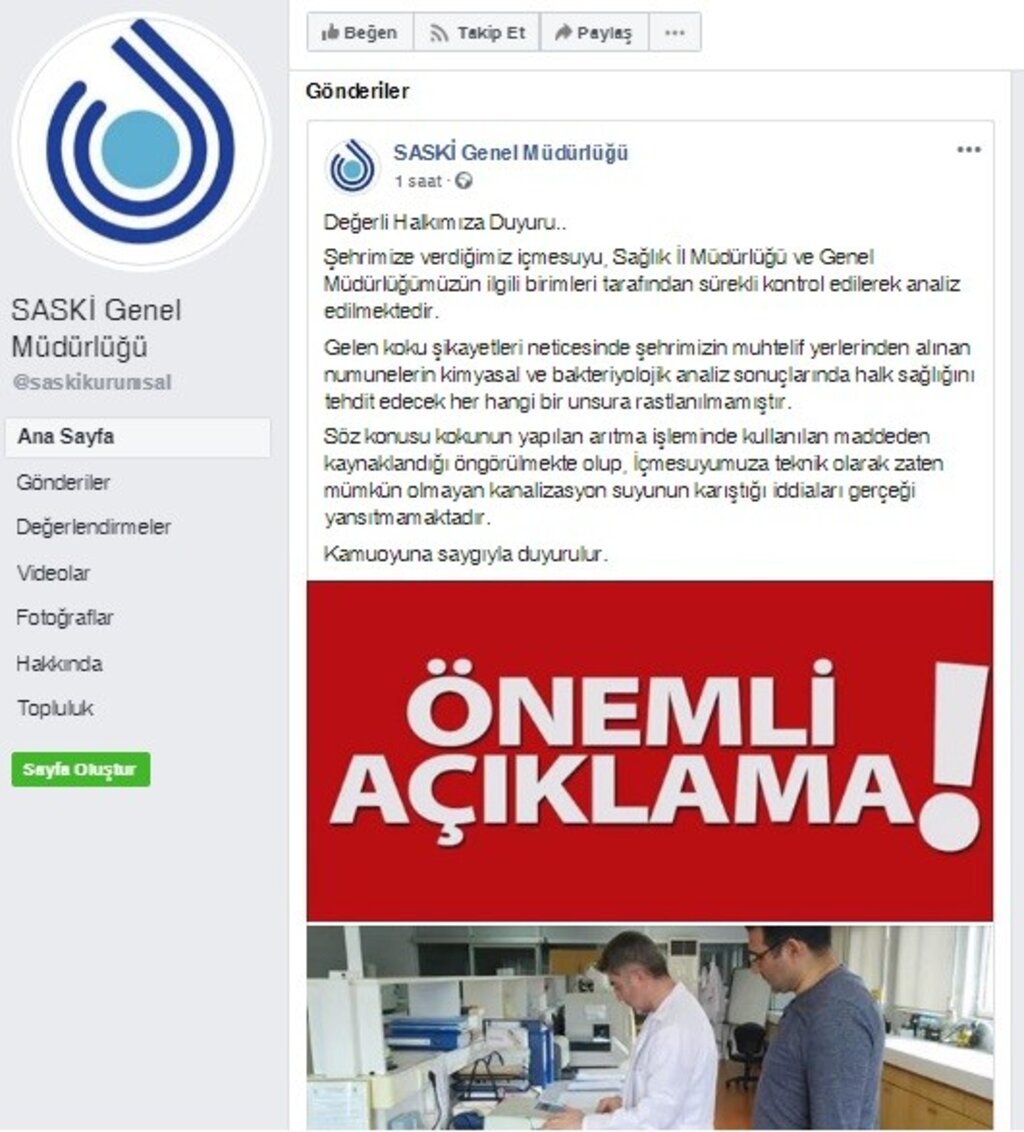Open the page's more options ellipsis
The image size is (1024, 1132).
click(x=674, y=32)
